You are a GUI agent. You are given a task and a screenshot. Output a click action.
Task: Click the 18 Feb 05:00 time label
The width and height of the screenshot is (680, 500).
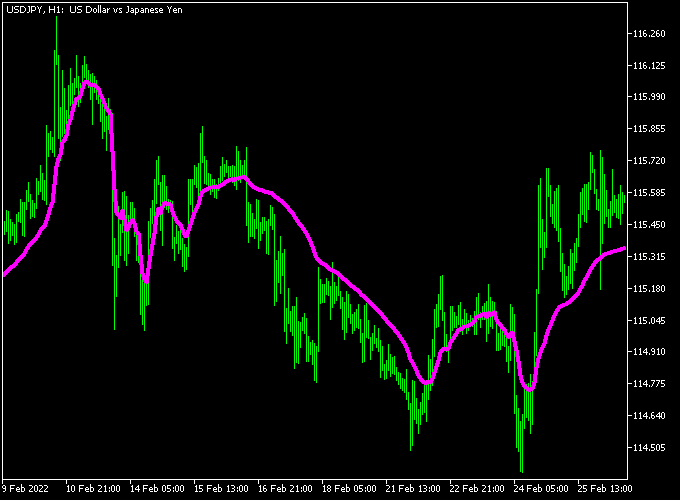[349, 489]
